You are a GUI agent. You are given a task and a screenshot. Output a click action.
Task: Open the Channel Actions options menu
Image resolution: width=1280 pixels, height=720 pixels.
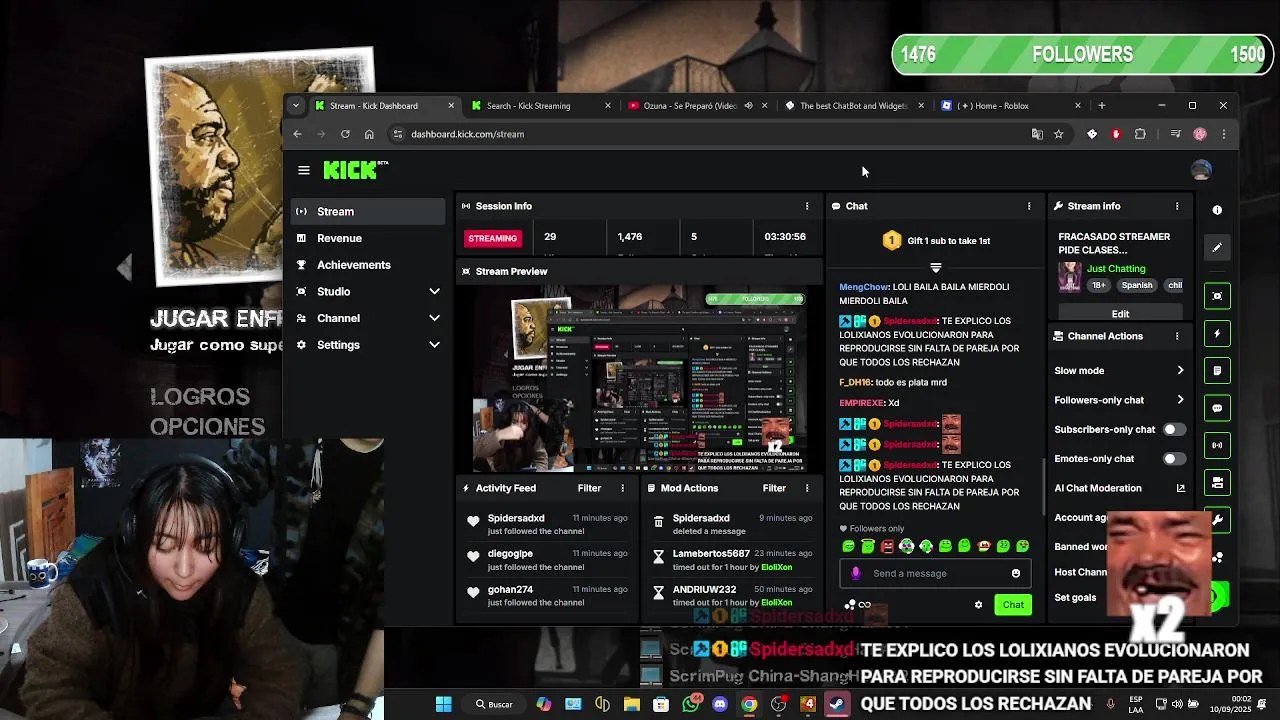point(1177,336)
